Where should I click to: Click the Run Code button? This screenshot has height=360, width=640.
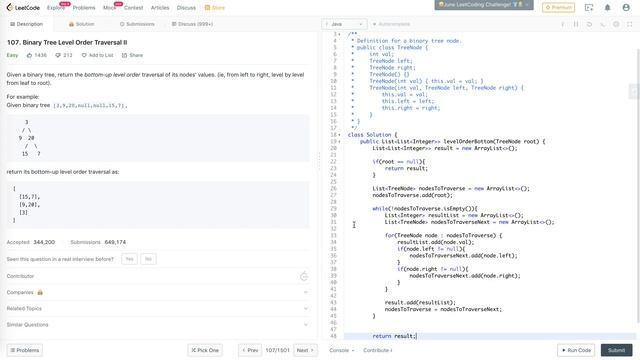(576, 350)
